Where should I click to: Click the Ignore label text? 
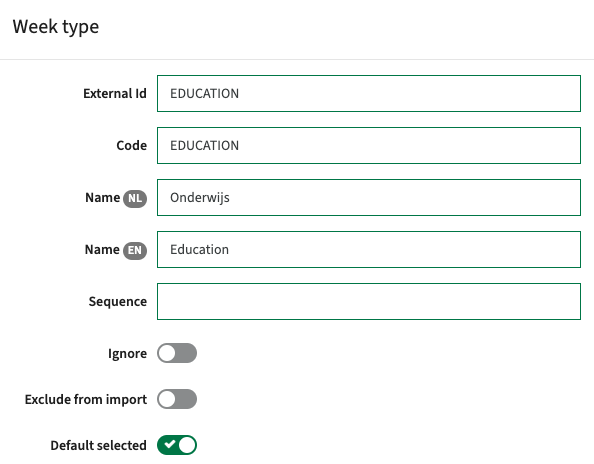127,354
